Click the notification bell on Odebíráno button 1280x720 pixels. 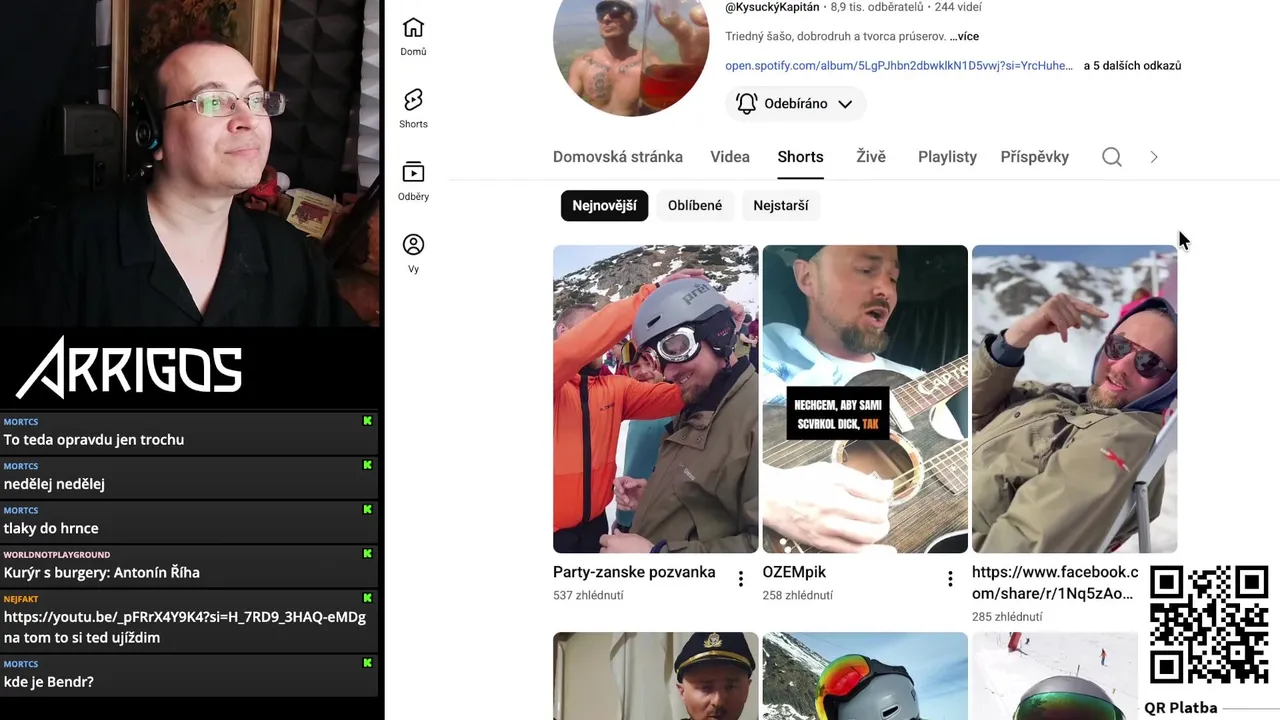[x=746, y=103]
